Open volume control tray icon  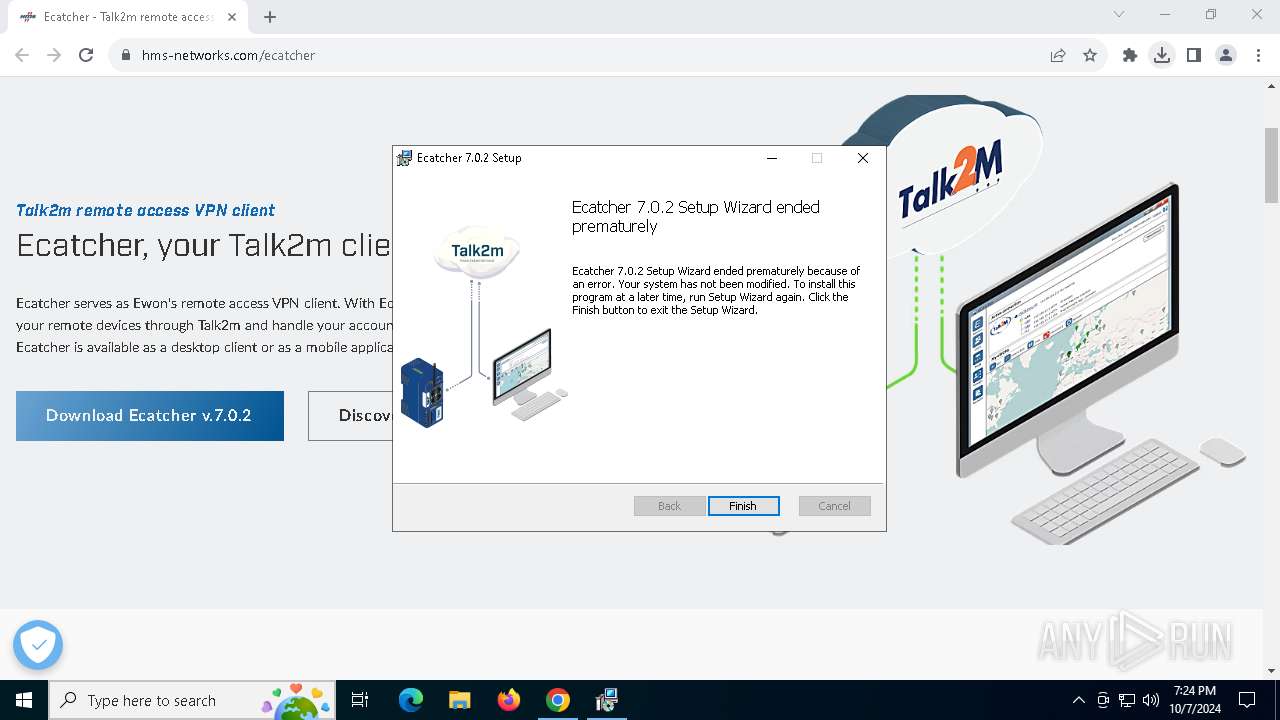tap(1151, 700)
